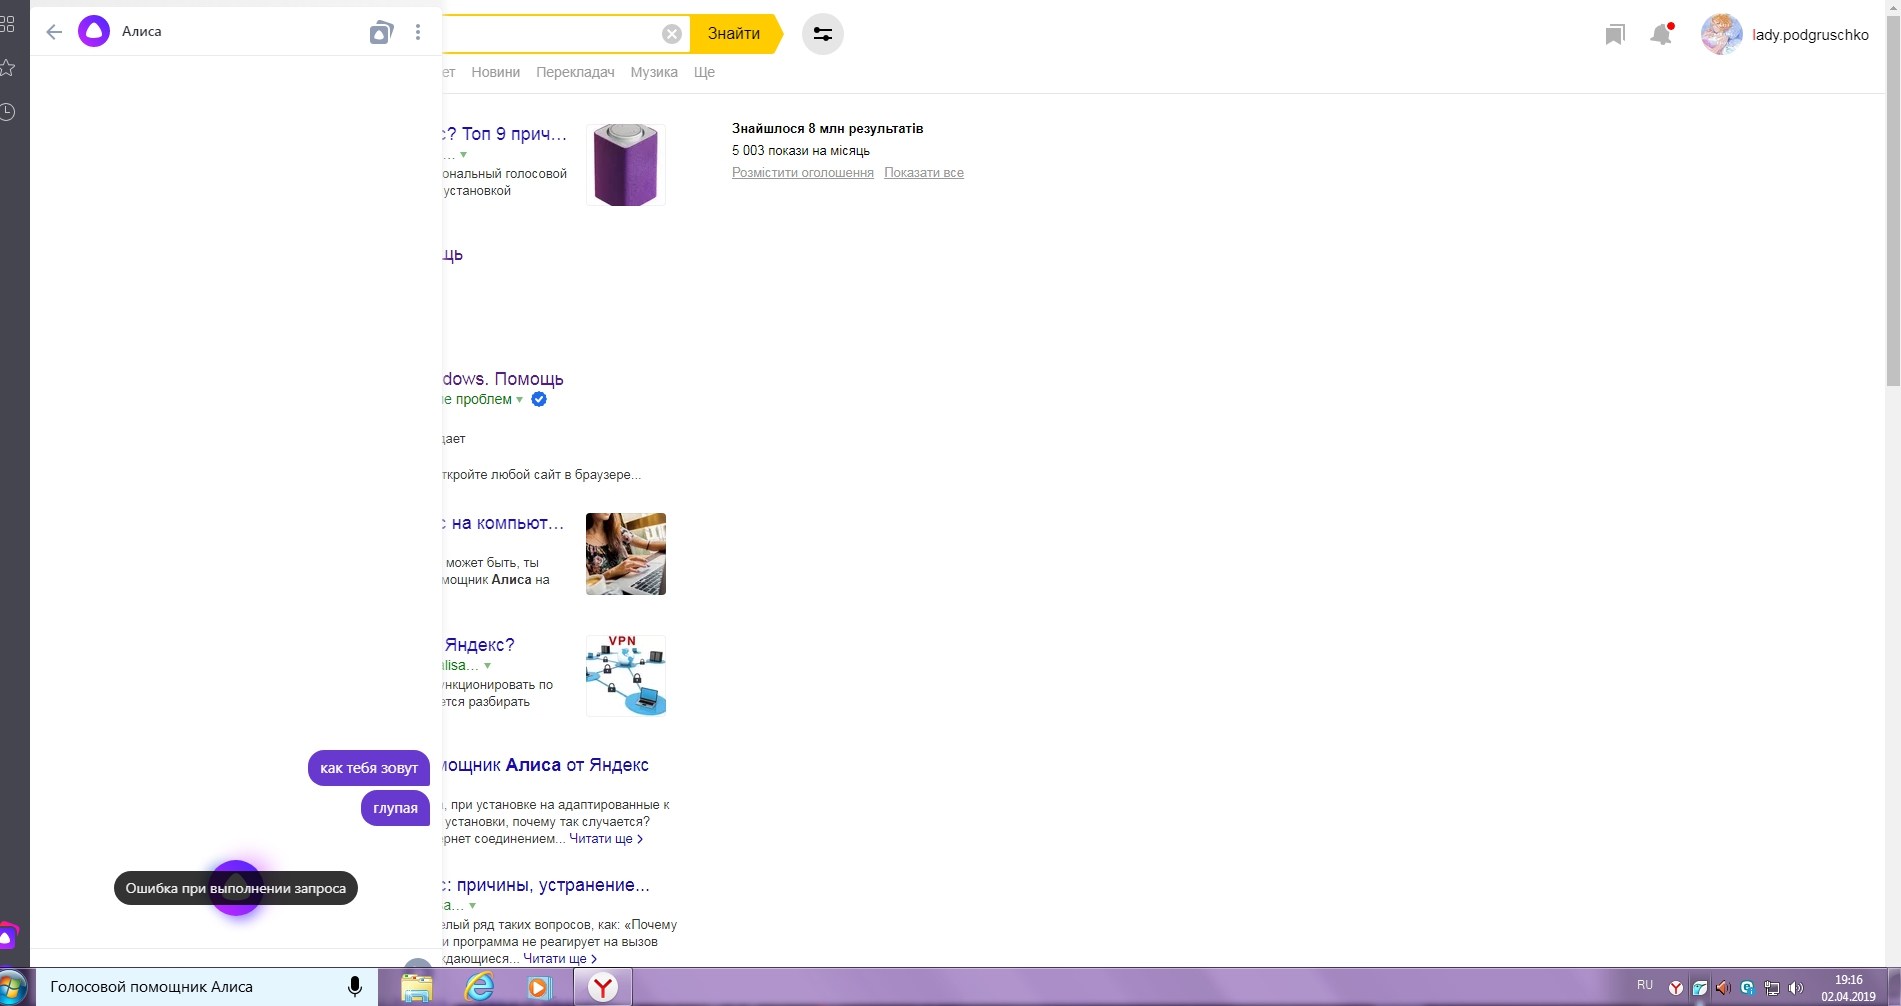Open 'Яндекс?' result title
The height and width of the screenshot is (1006, 1901).
(479, 645)
